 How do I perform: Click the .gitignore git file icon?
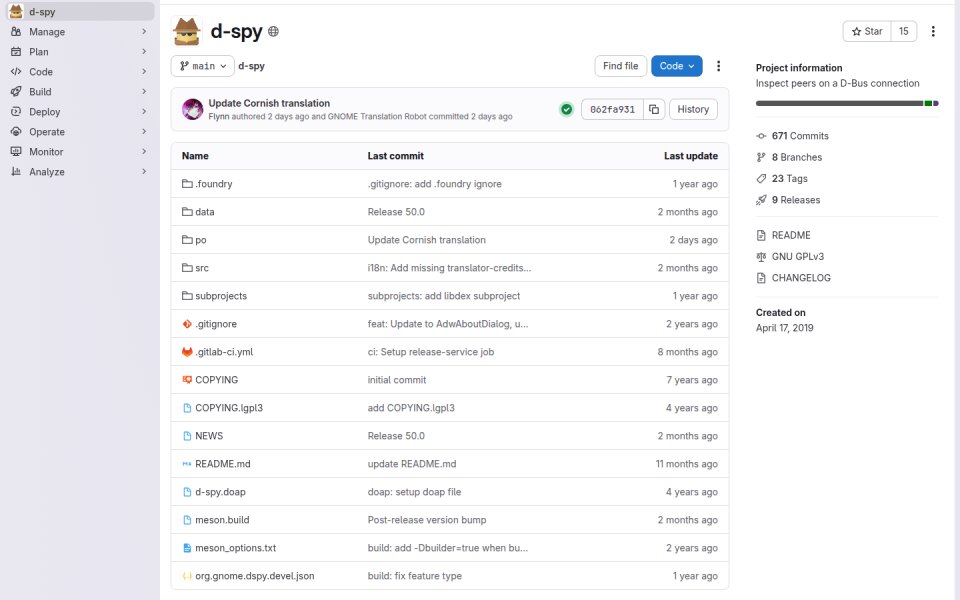click(x=187, y=324)
